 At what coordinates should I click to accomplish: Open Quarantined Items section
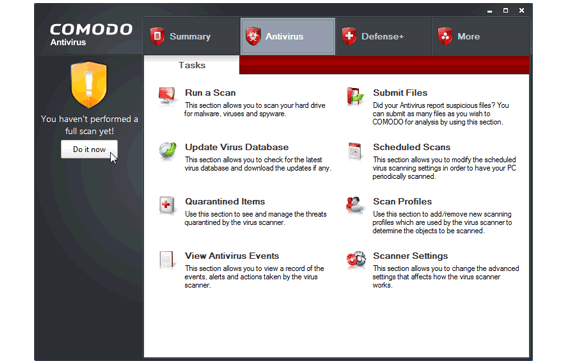coord(225,202)
